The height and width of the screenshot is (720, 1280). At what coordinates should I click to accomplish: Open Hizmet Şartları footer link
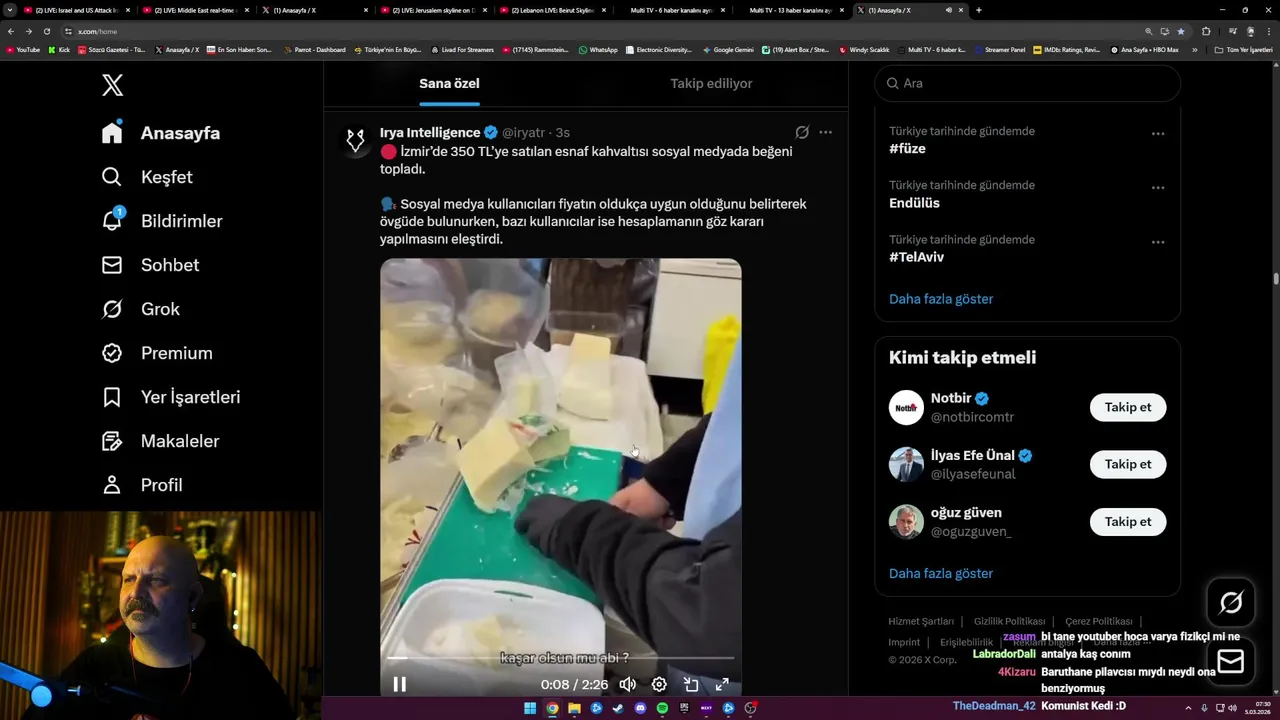921,621
